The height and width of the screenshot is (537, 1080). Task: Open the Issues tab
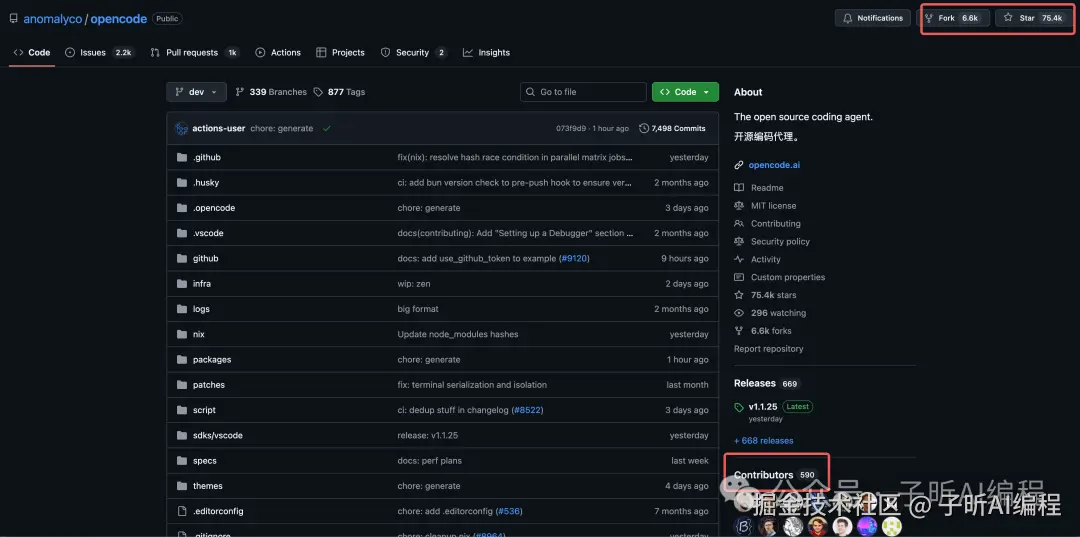(100, 52)
